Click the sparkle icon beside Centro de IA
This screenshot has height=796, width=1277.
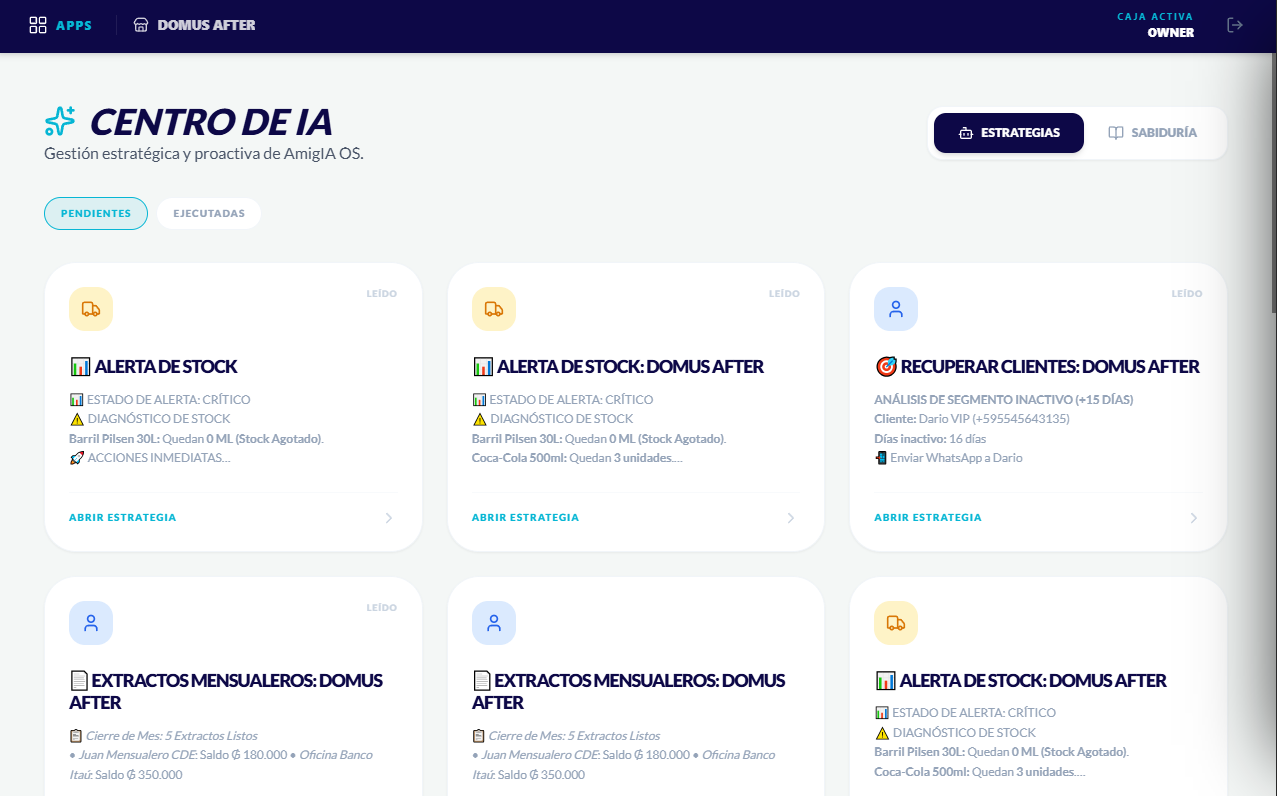click(x=60, y=121)
